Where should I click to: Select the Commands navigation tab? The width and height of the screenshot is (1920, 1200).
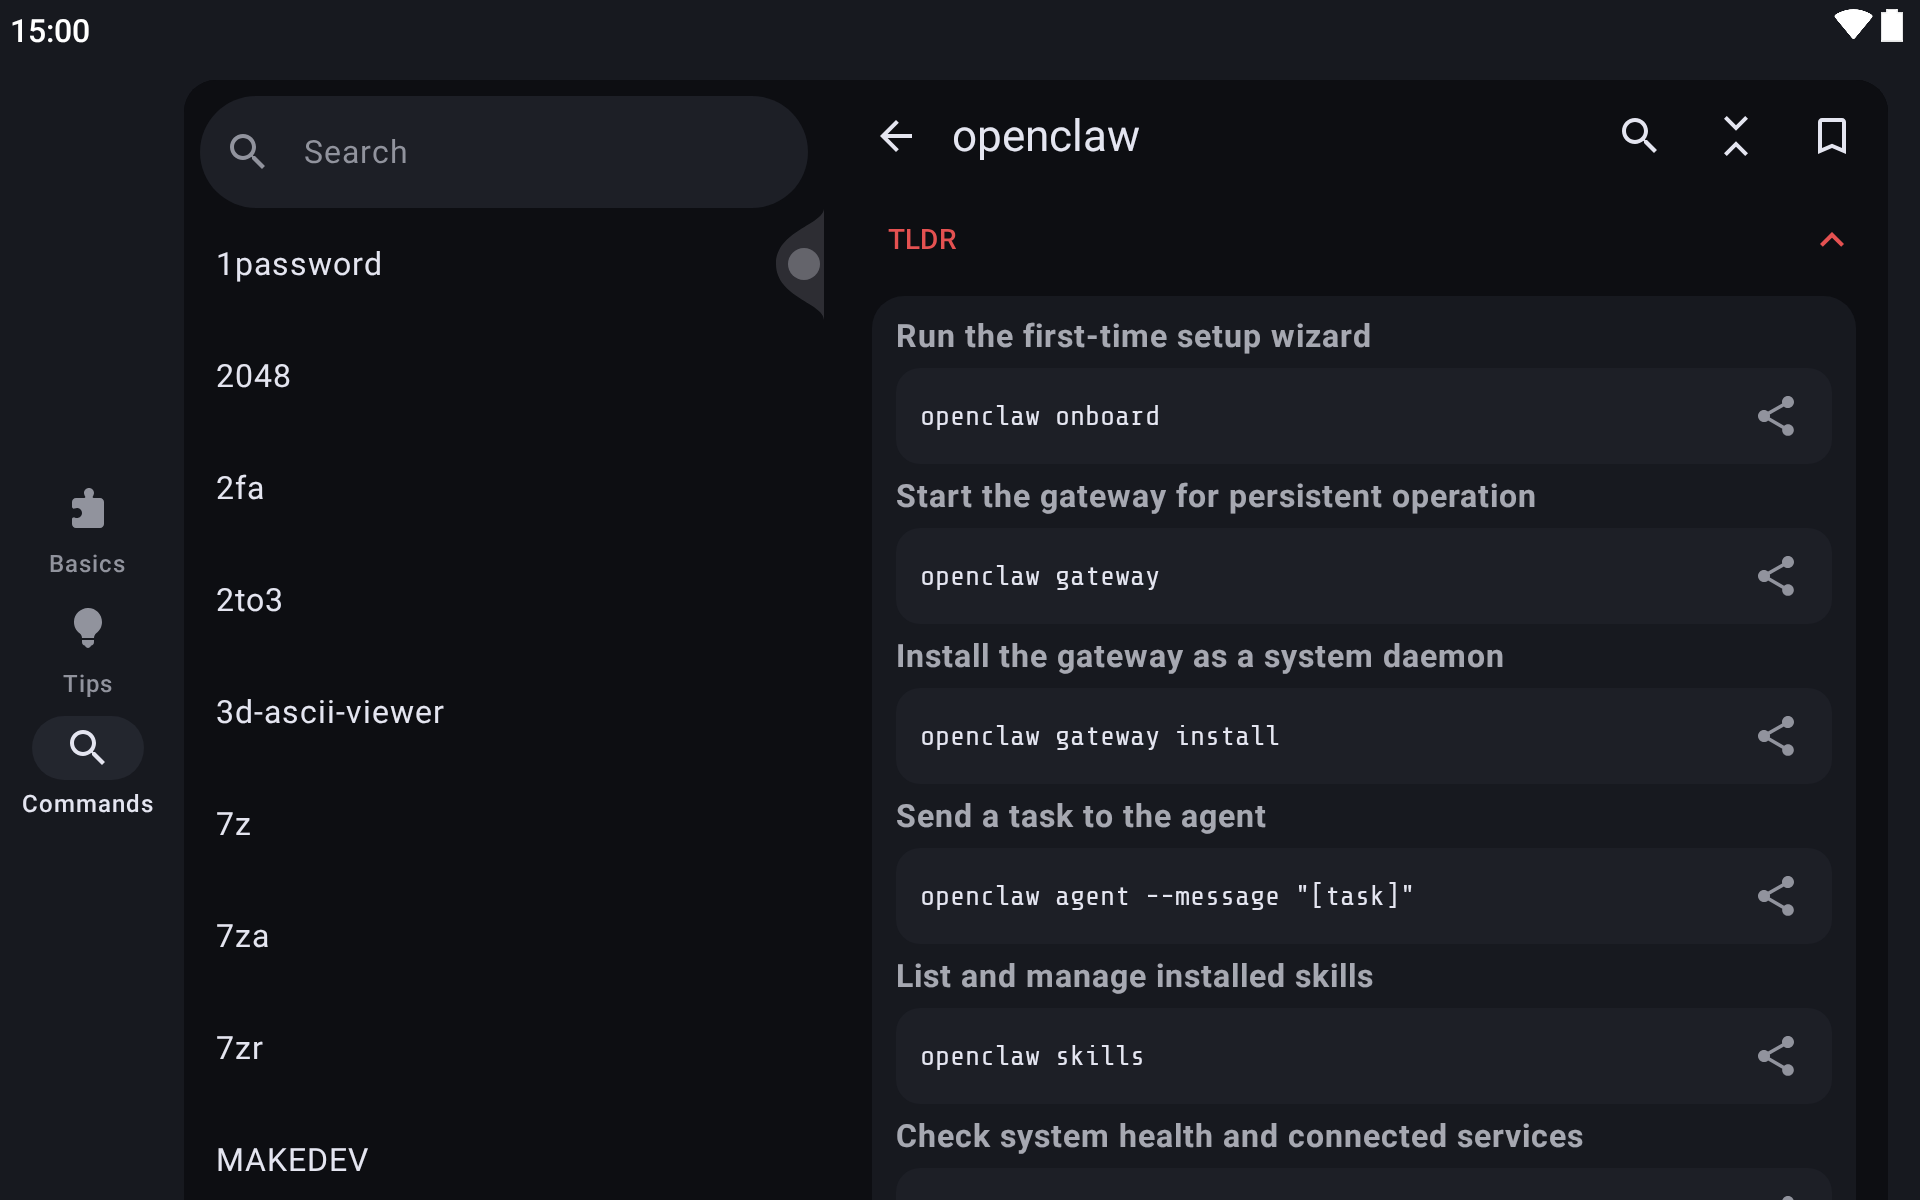pyautogui.click(x=88, y=768)
